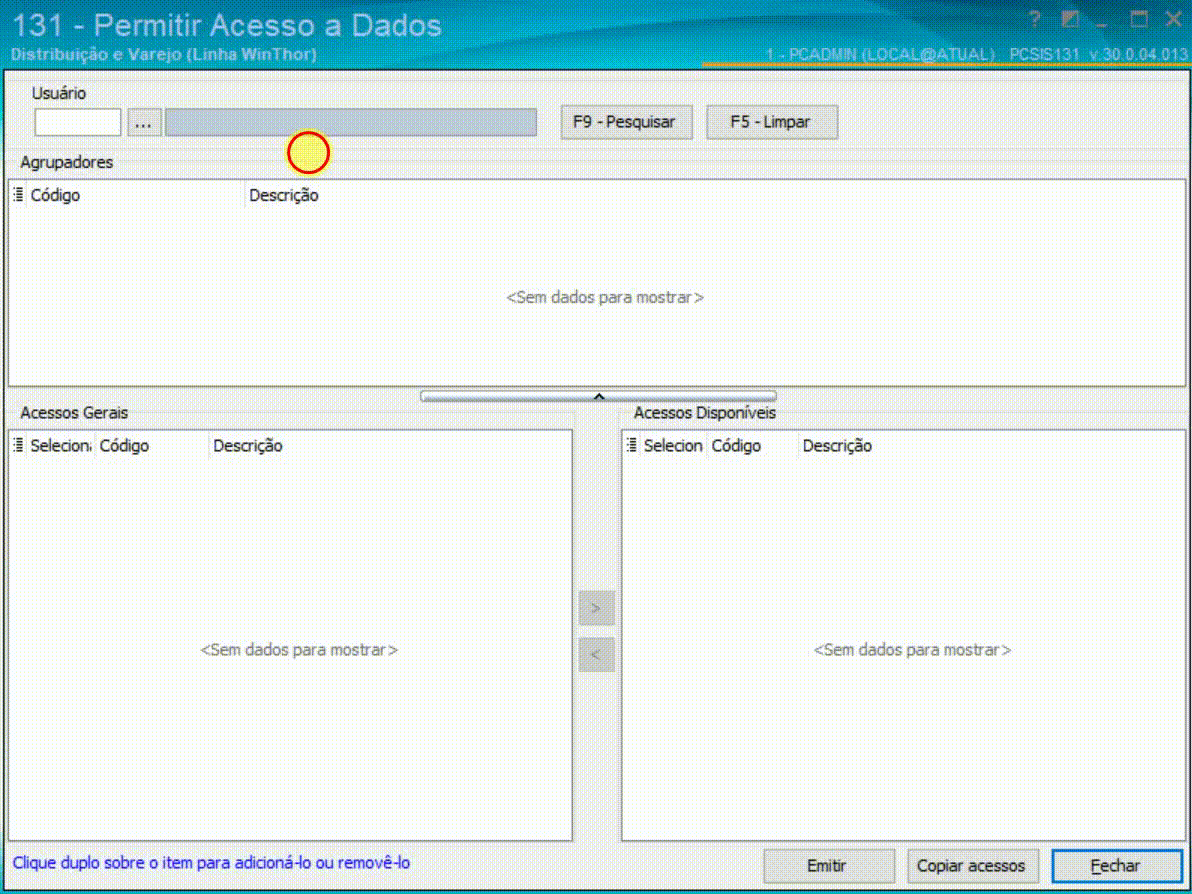Open Acessos Disponíveis grid column chooser icon
The height and width of the screenshot is (894, 1192).
(632, 445)
